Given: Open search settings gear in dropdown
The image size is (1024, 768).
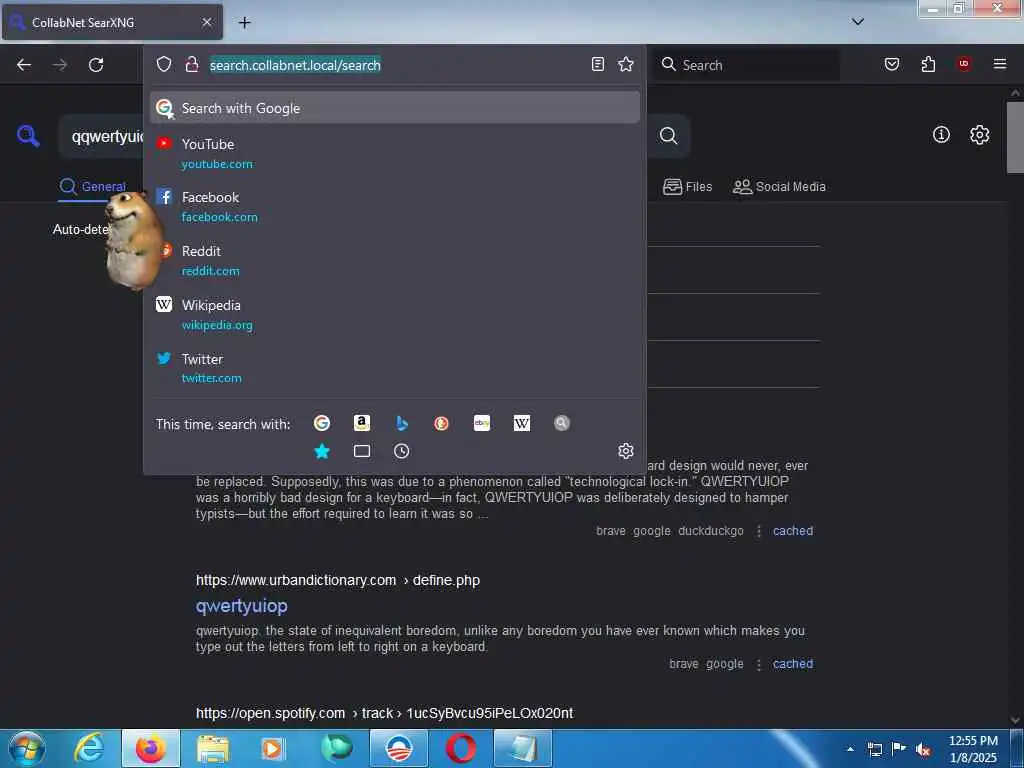Looking at the screenshot, I should tap(626, 451).
